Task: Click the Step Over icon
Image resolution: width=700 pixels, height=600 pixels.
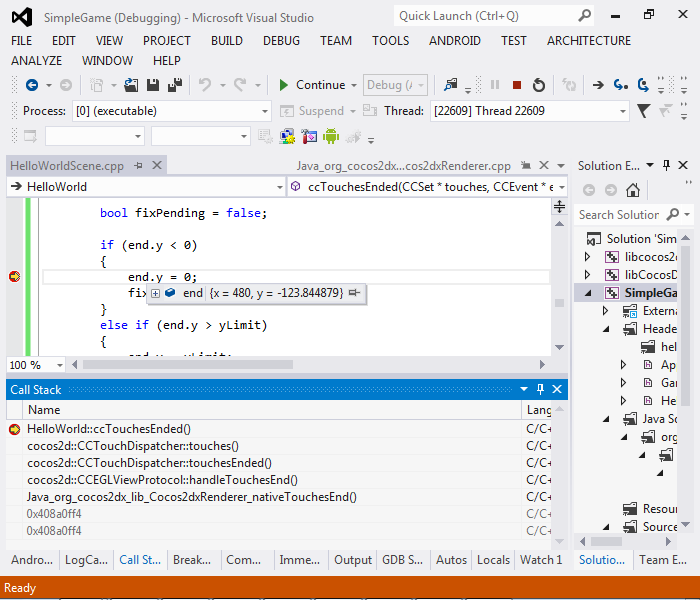Action: pos(643,85)
